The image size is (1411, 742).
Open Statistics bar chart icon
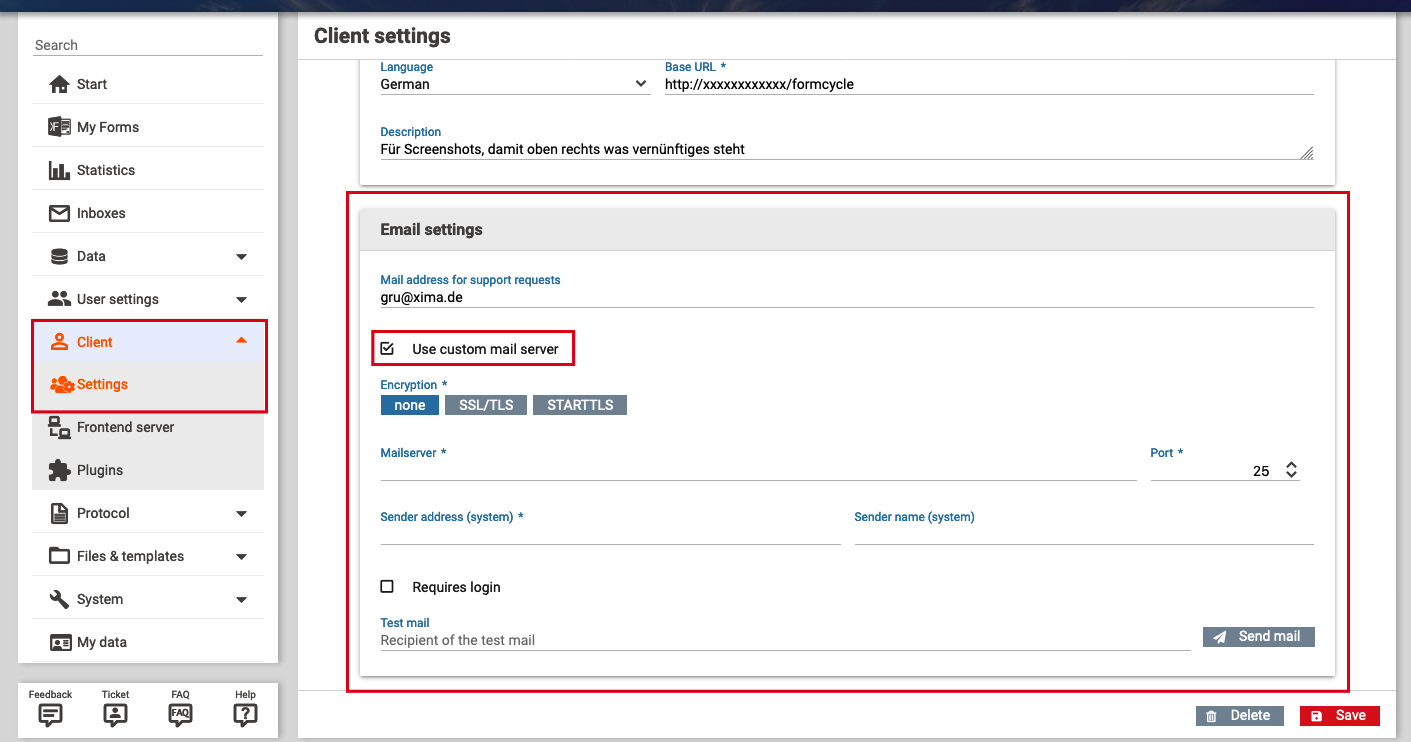click(59, 170)
